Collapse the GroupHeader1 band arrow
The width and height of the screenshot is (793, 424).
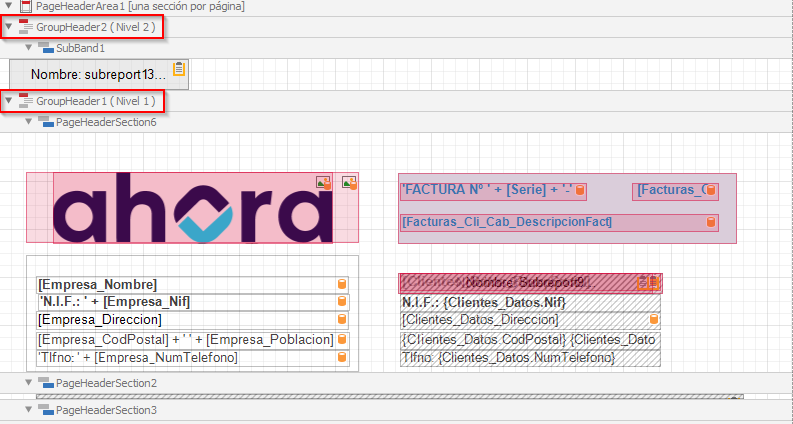point(8,101)
